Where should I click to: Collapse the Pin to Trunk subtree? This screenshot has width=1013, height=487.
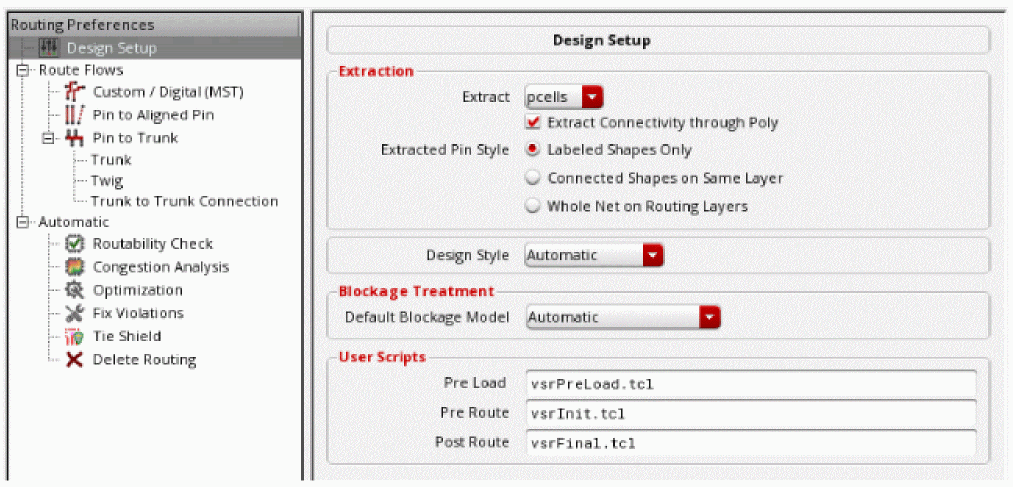point(50,138)
